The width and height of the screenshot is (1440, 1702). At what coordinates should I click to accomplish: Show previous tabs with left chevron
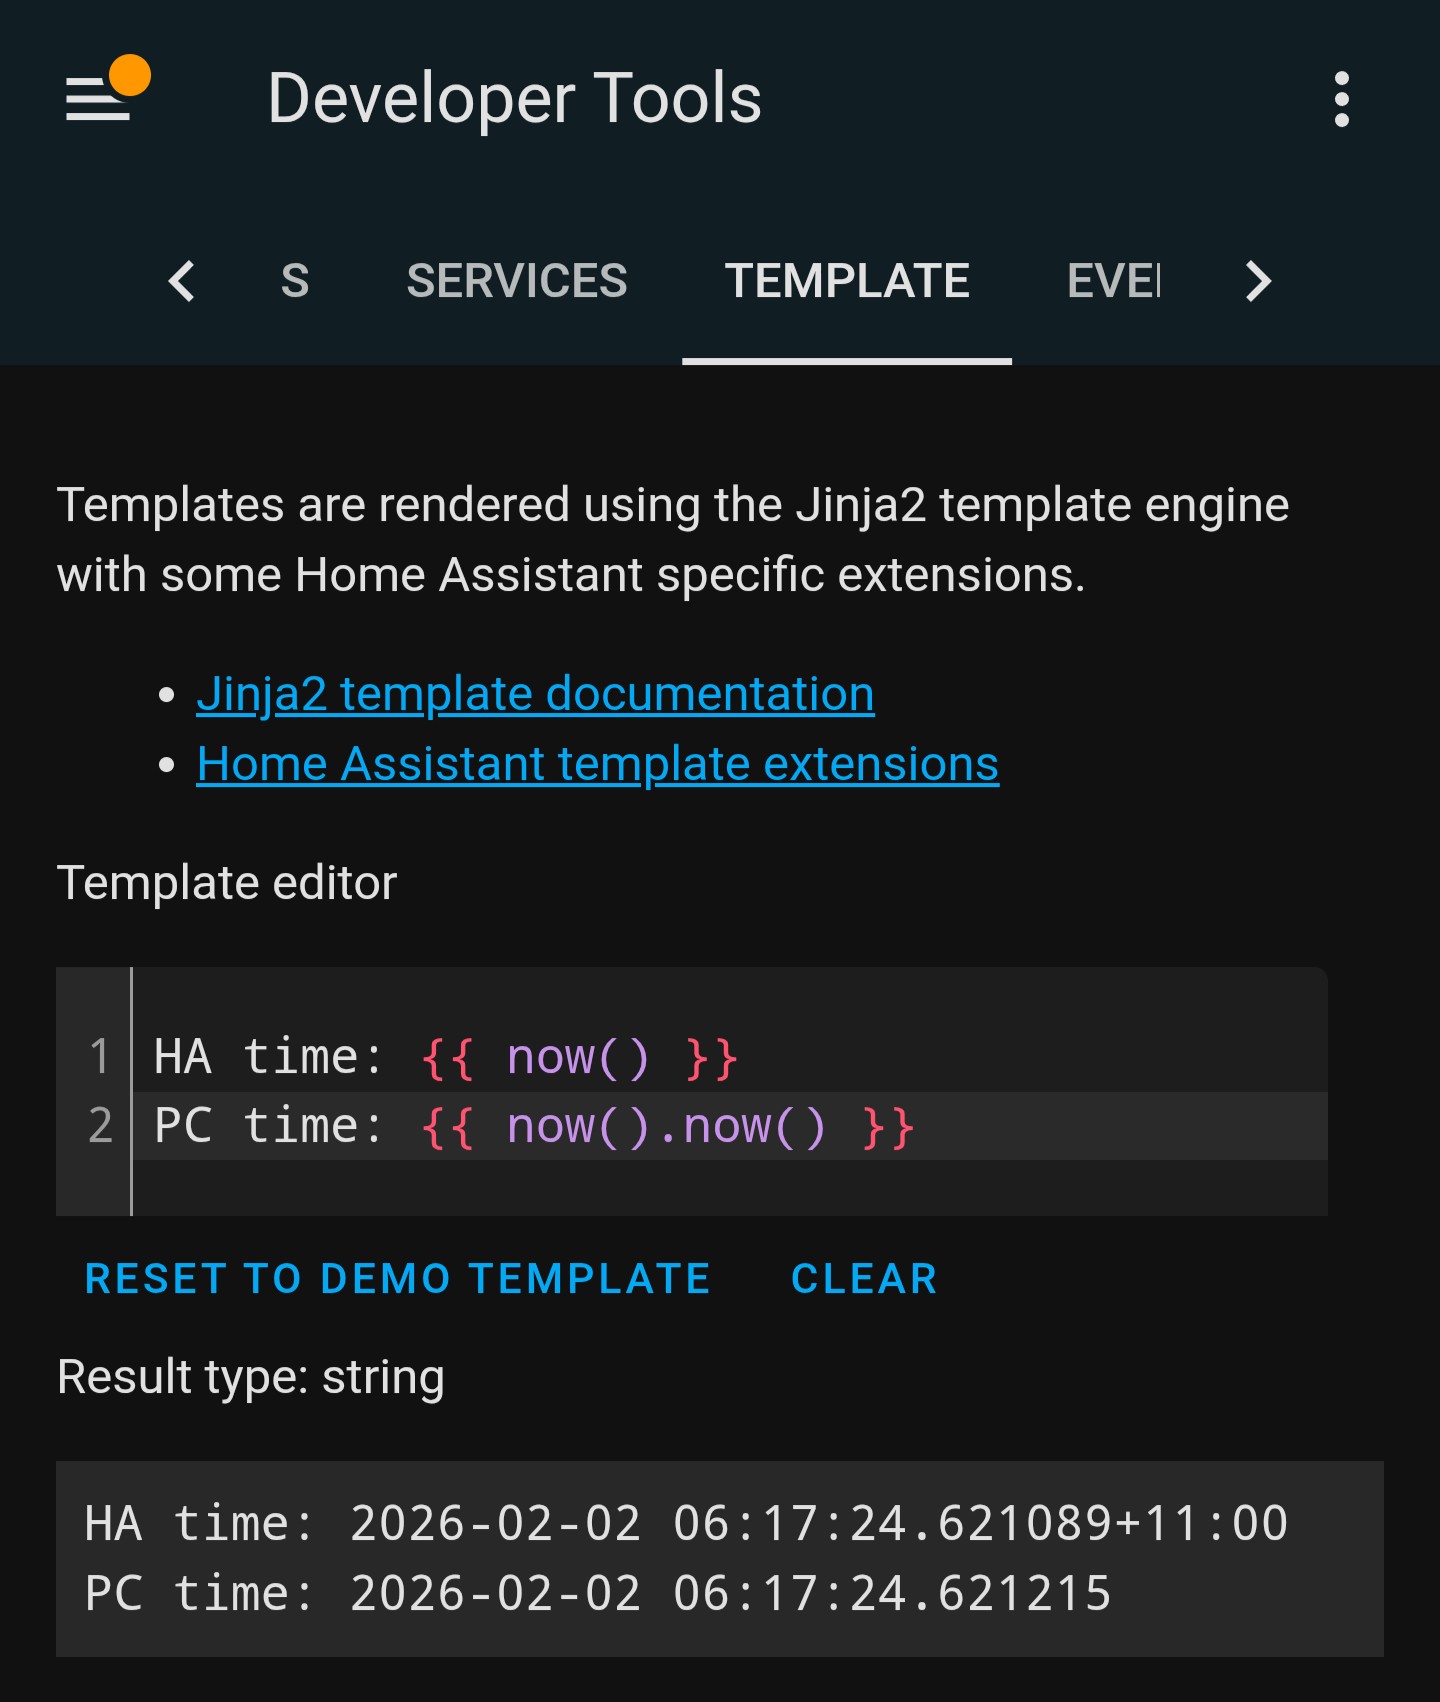click(x=182, y=281)
